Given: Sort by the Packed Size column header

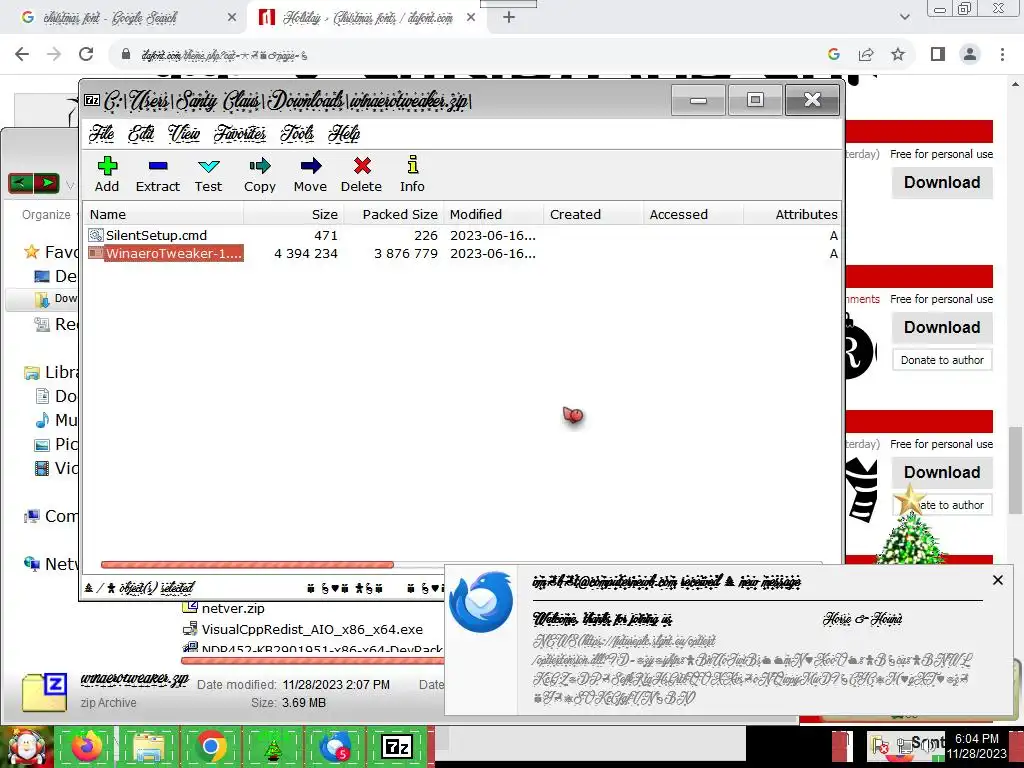Looking at the screenshot, I should [x=393, y=214].
